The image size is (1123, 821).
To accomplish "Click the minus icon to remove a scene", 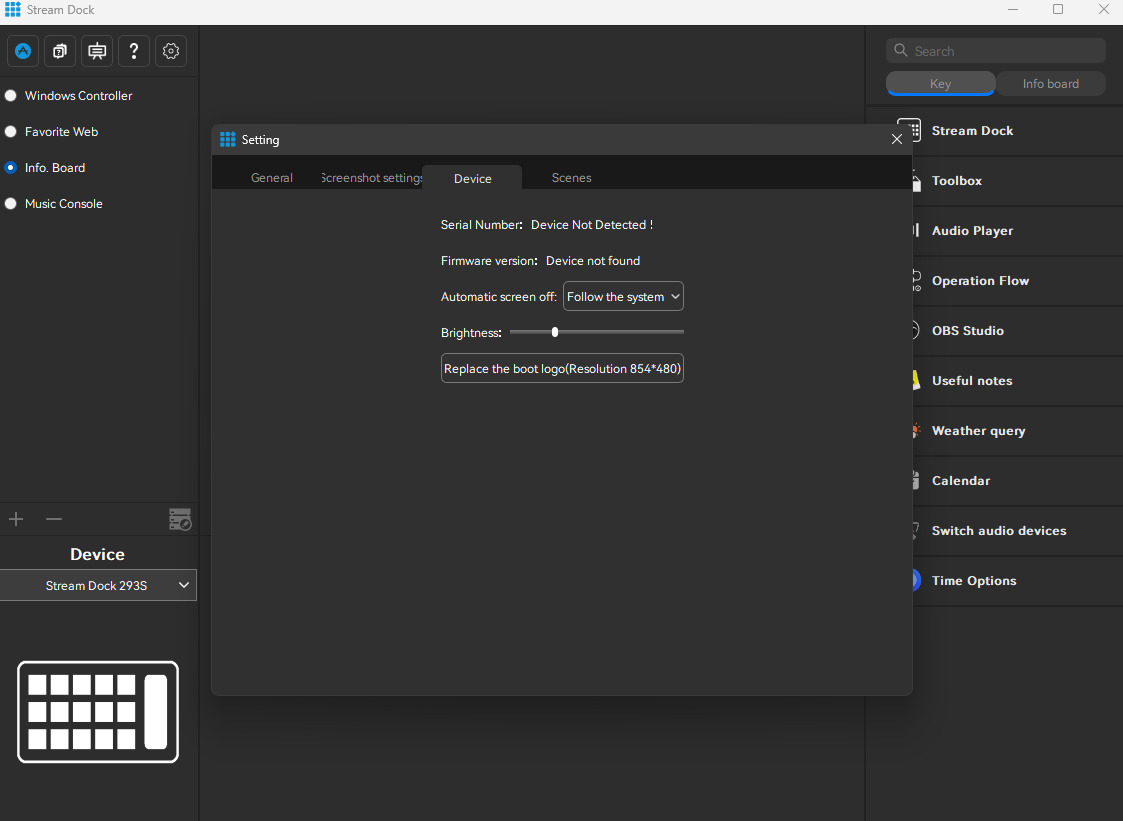I will [x=54, y=519].
